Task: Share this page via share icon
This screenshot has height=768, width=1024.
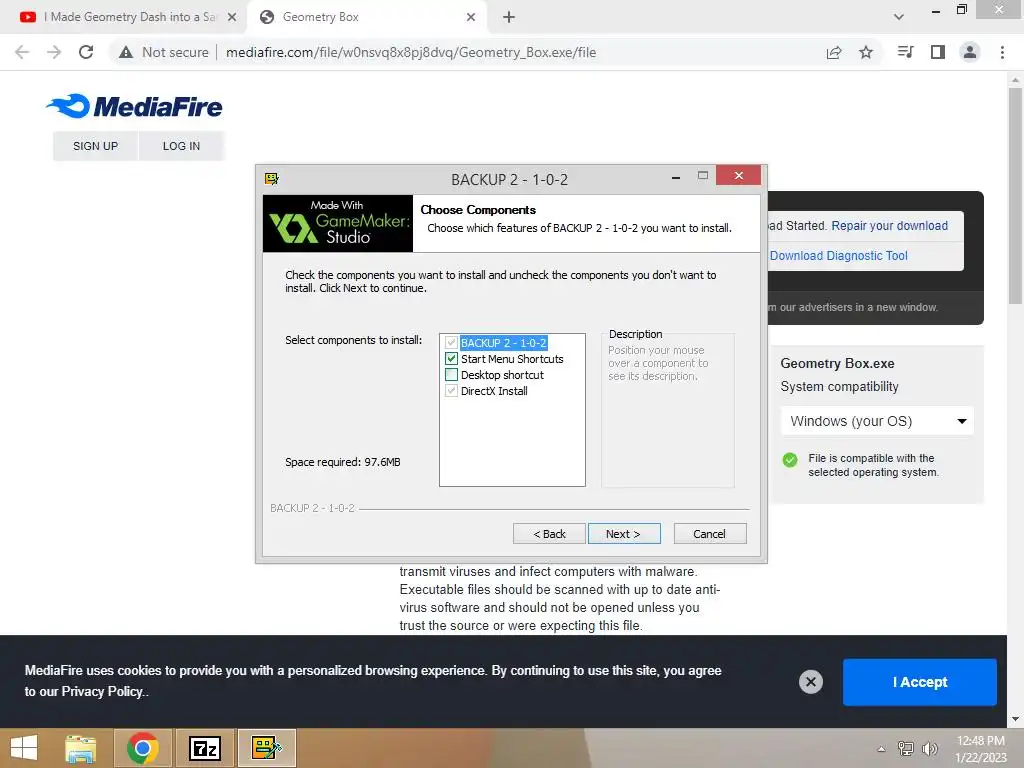Action: 834,52
